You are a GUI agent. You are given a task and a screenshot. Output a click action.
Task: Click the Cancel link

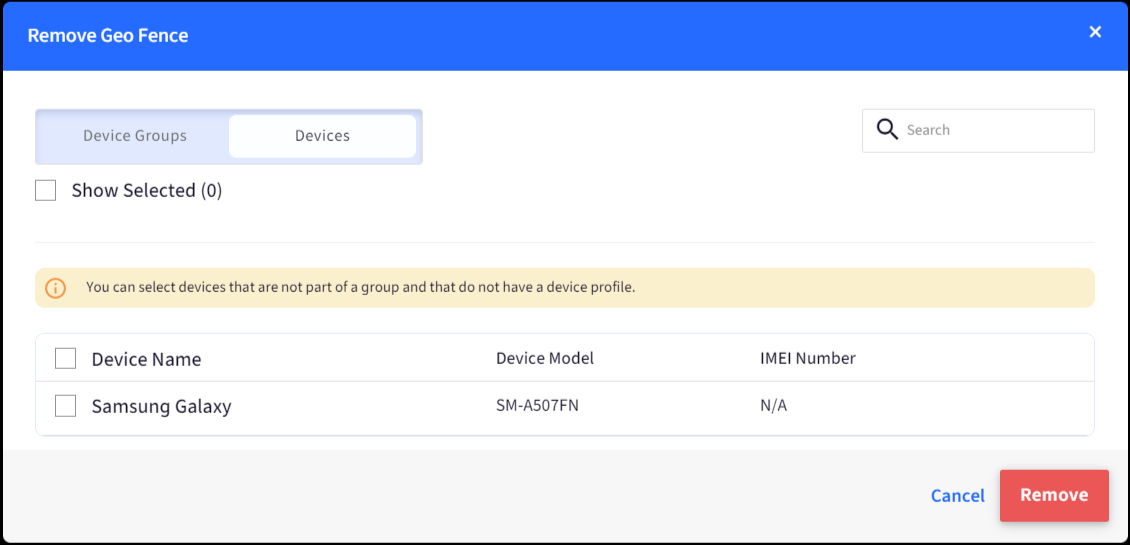point(957,496)
